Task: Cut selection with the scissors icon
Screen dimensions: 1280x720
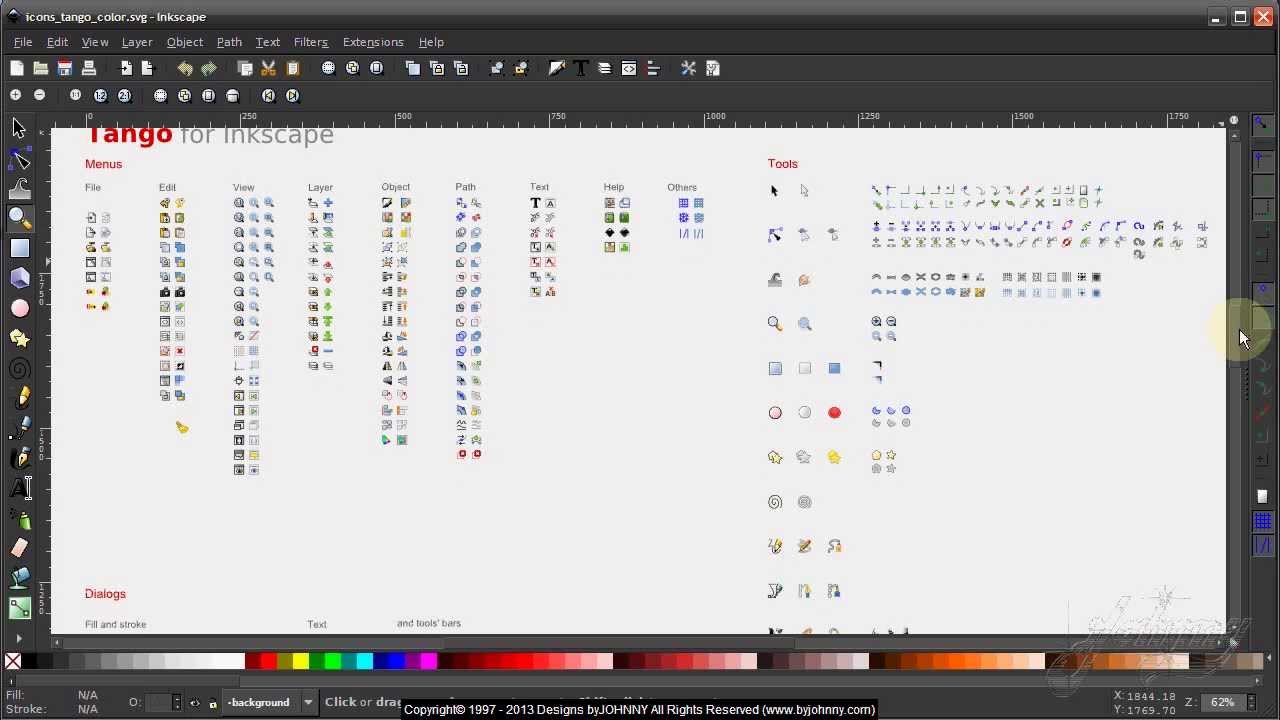Action: point(269,68)
